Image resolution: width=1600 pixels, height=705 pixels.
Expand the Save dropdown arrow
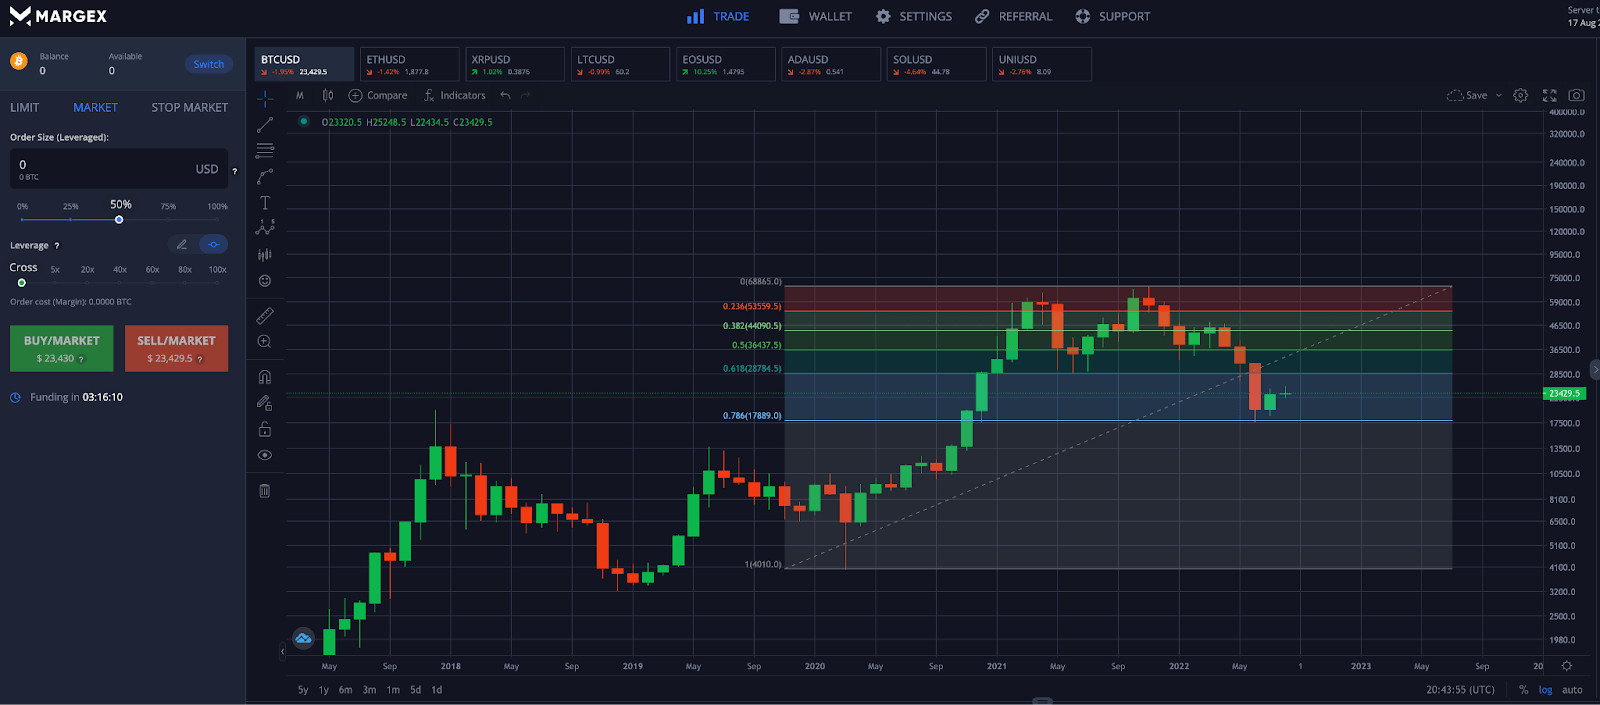(x=1498, y=96)
